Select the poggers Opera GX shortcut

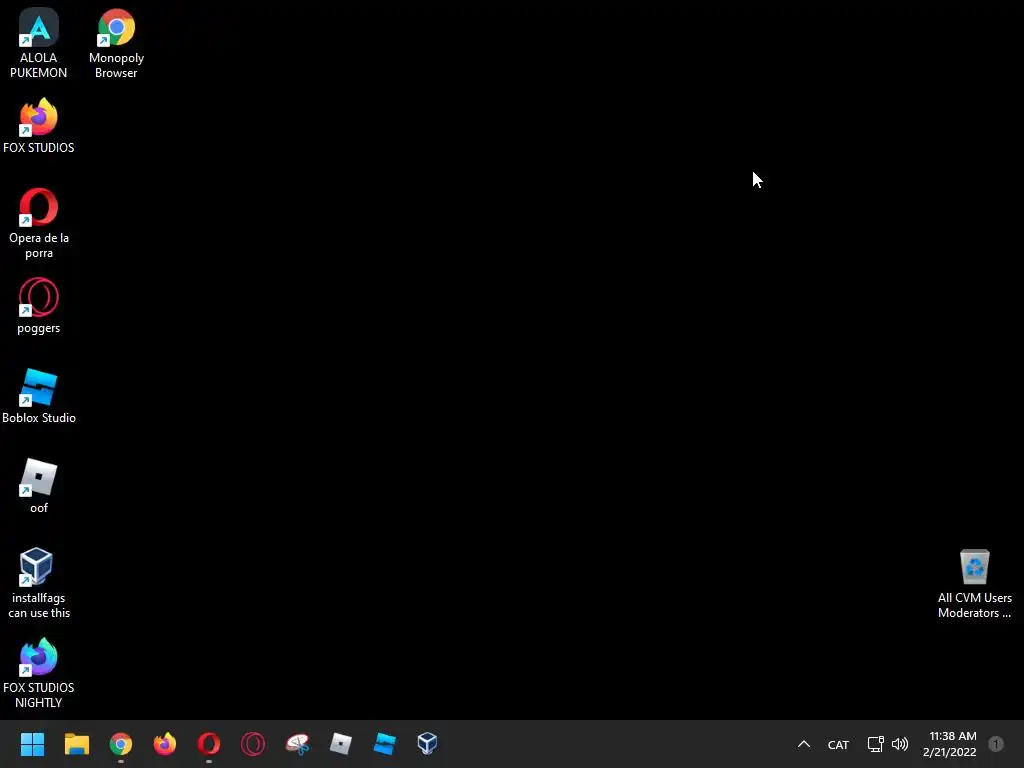39,306
